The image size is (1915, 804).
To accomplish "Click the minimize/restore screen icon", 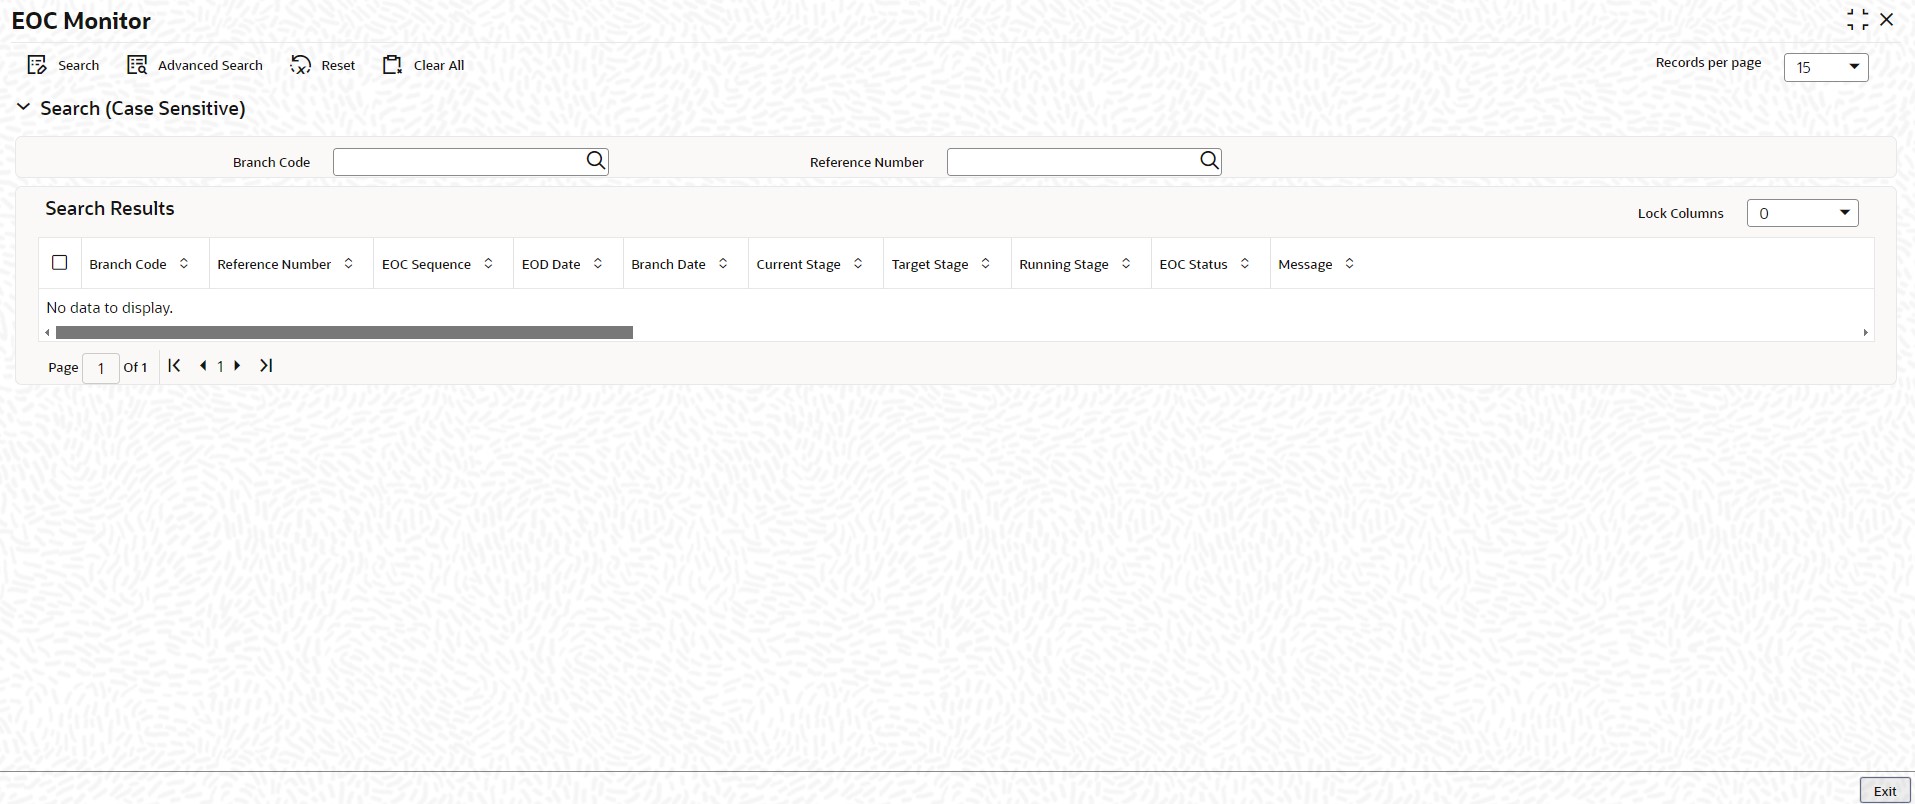I will 1857,20.
